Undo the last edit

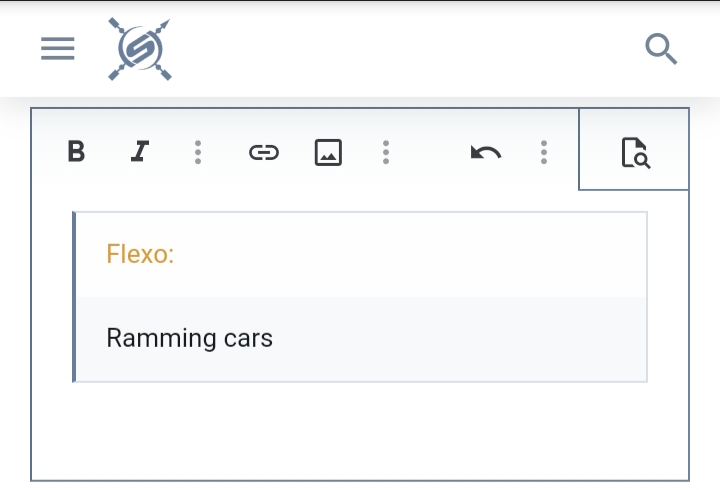coord(486,152)
